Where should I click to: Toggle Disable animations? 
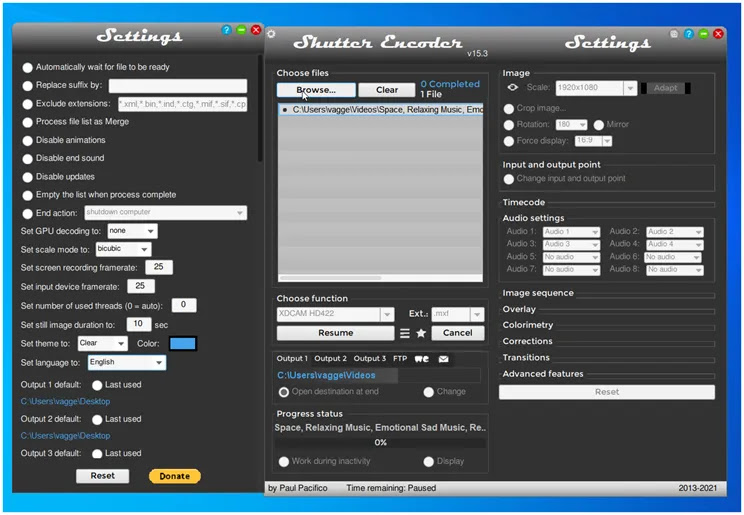click(x=28, y=140)
